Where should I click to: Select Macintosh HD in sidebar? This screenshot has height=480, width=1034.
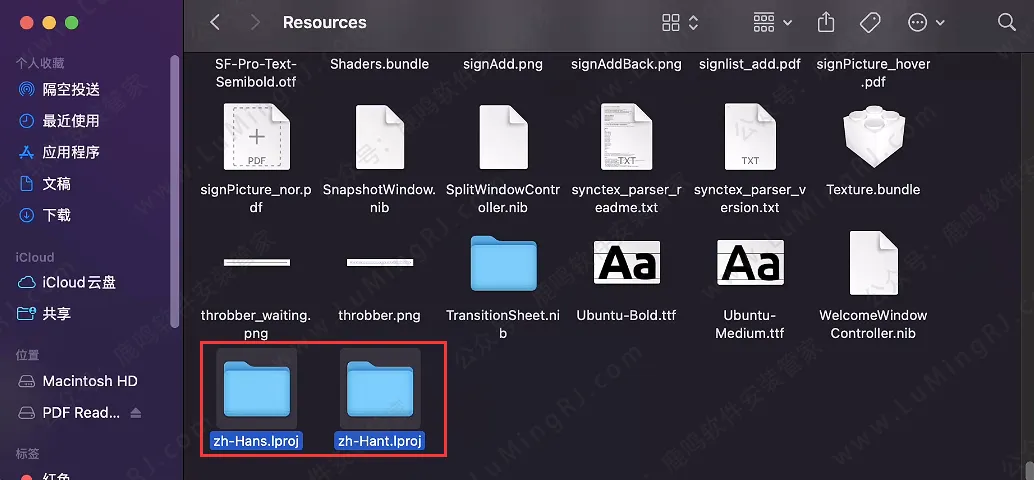89,381
